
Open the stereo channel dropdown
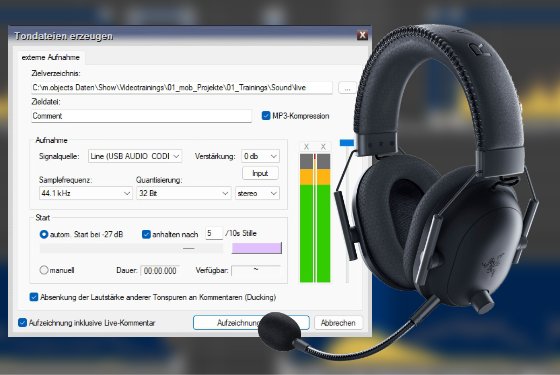pyautogui.click(x=257, y=193)
